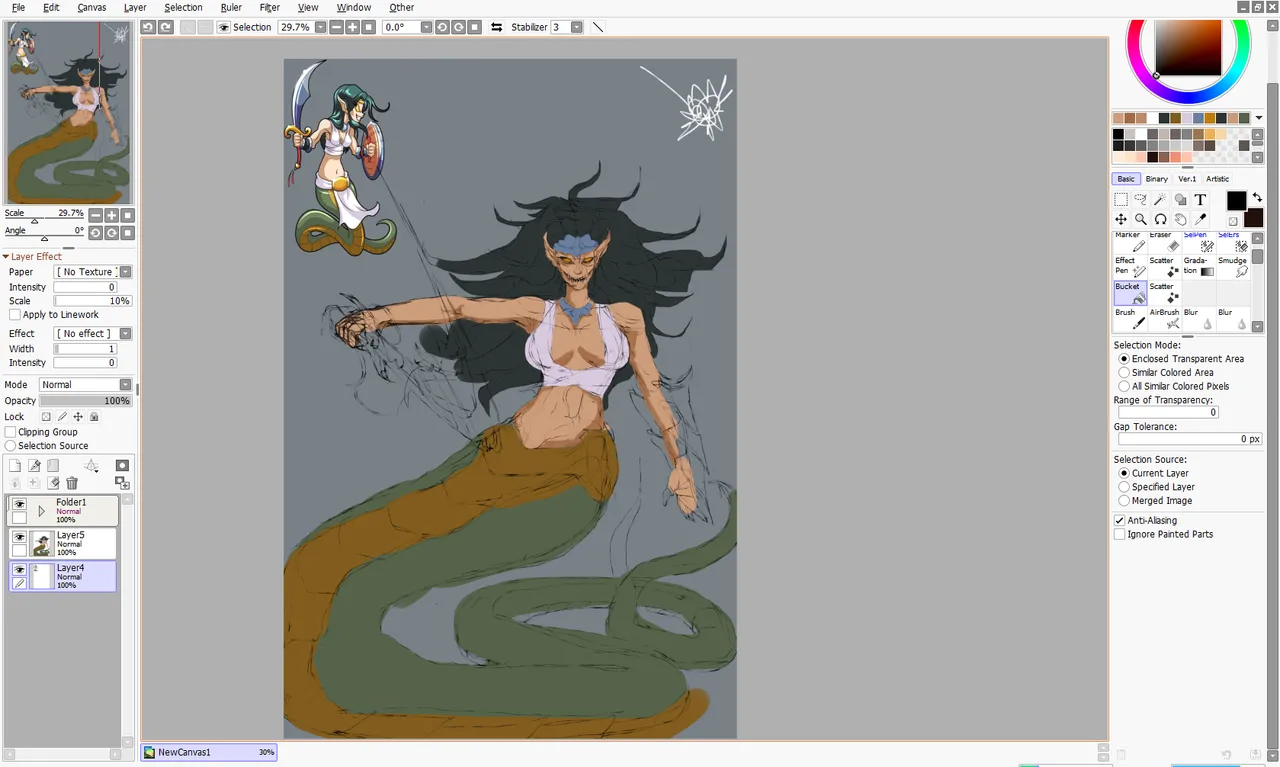Viewport: 1280px width, 767px height.
Task: Choose the Brush tool
Action: pyautogui.click(x=1130, y=319)
